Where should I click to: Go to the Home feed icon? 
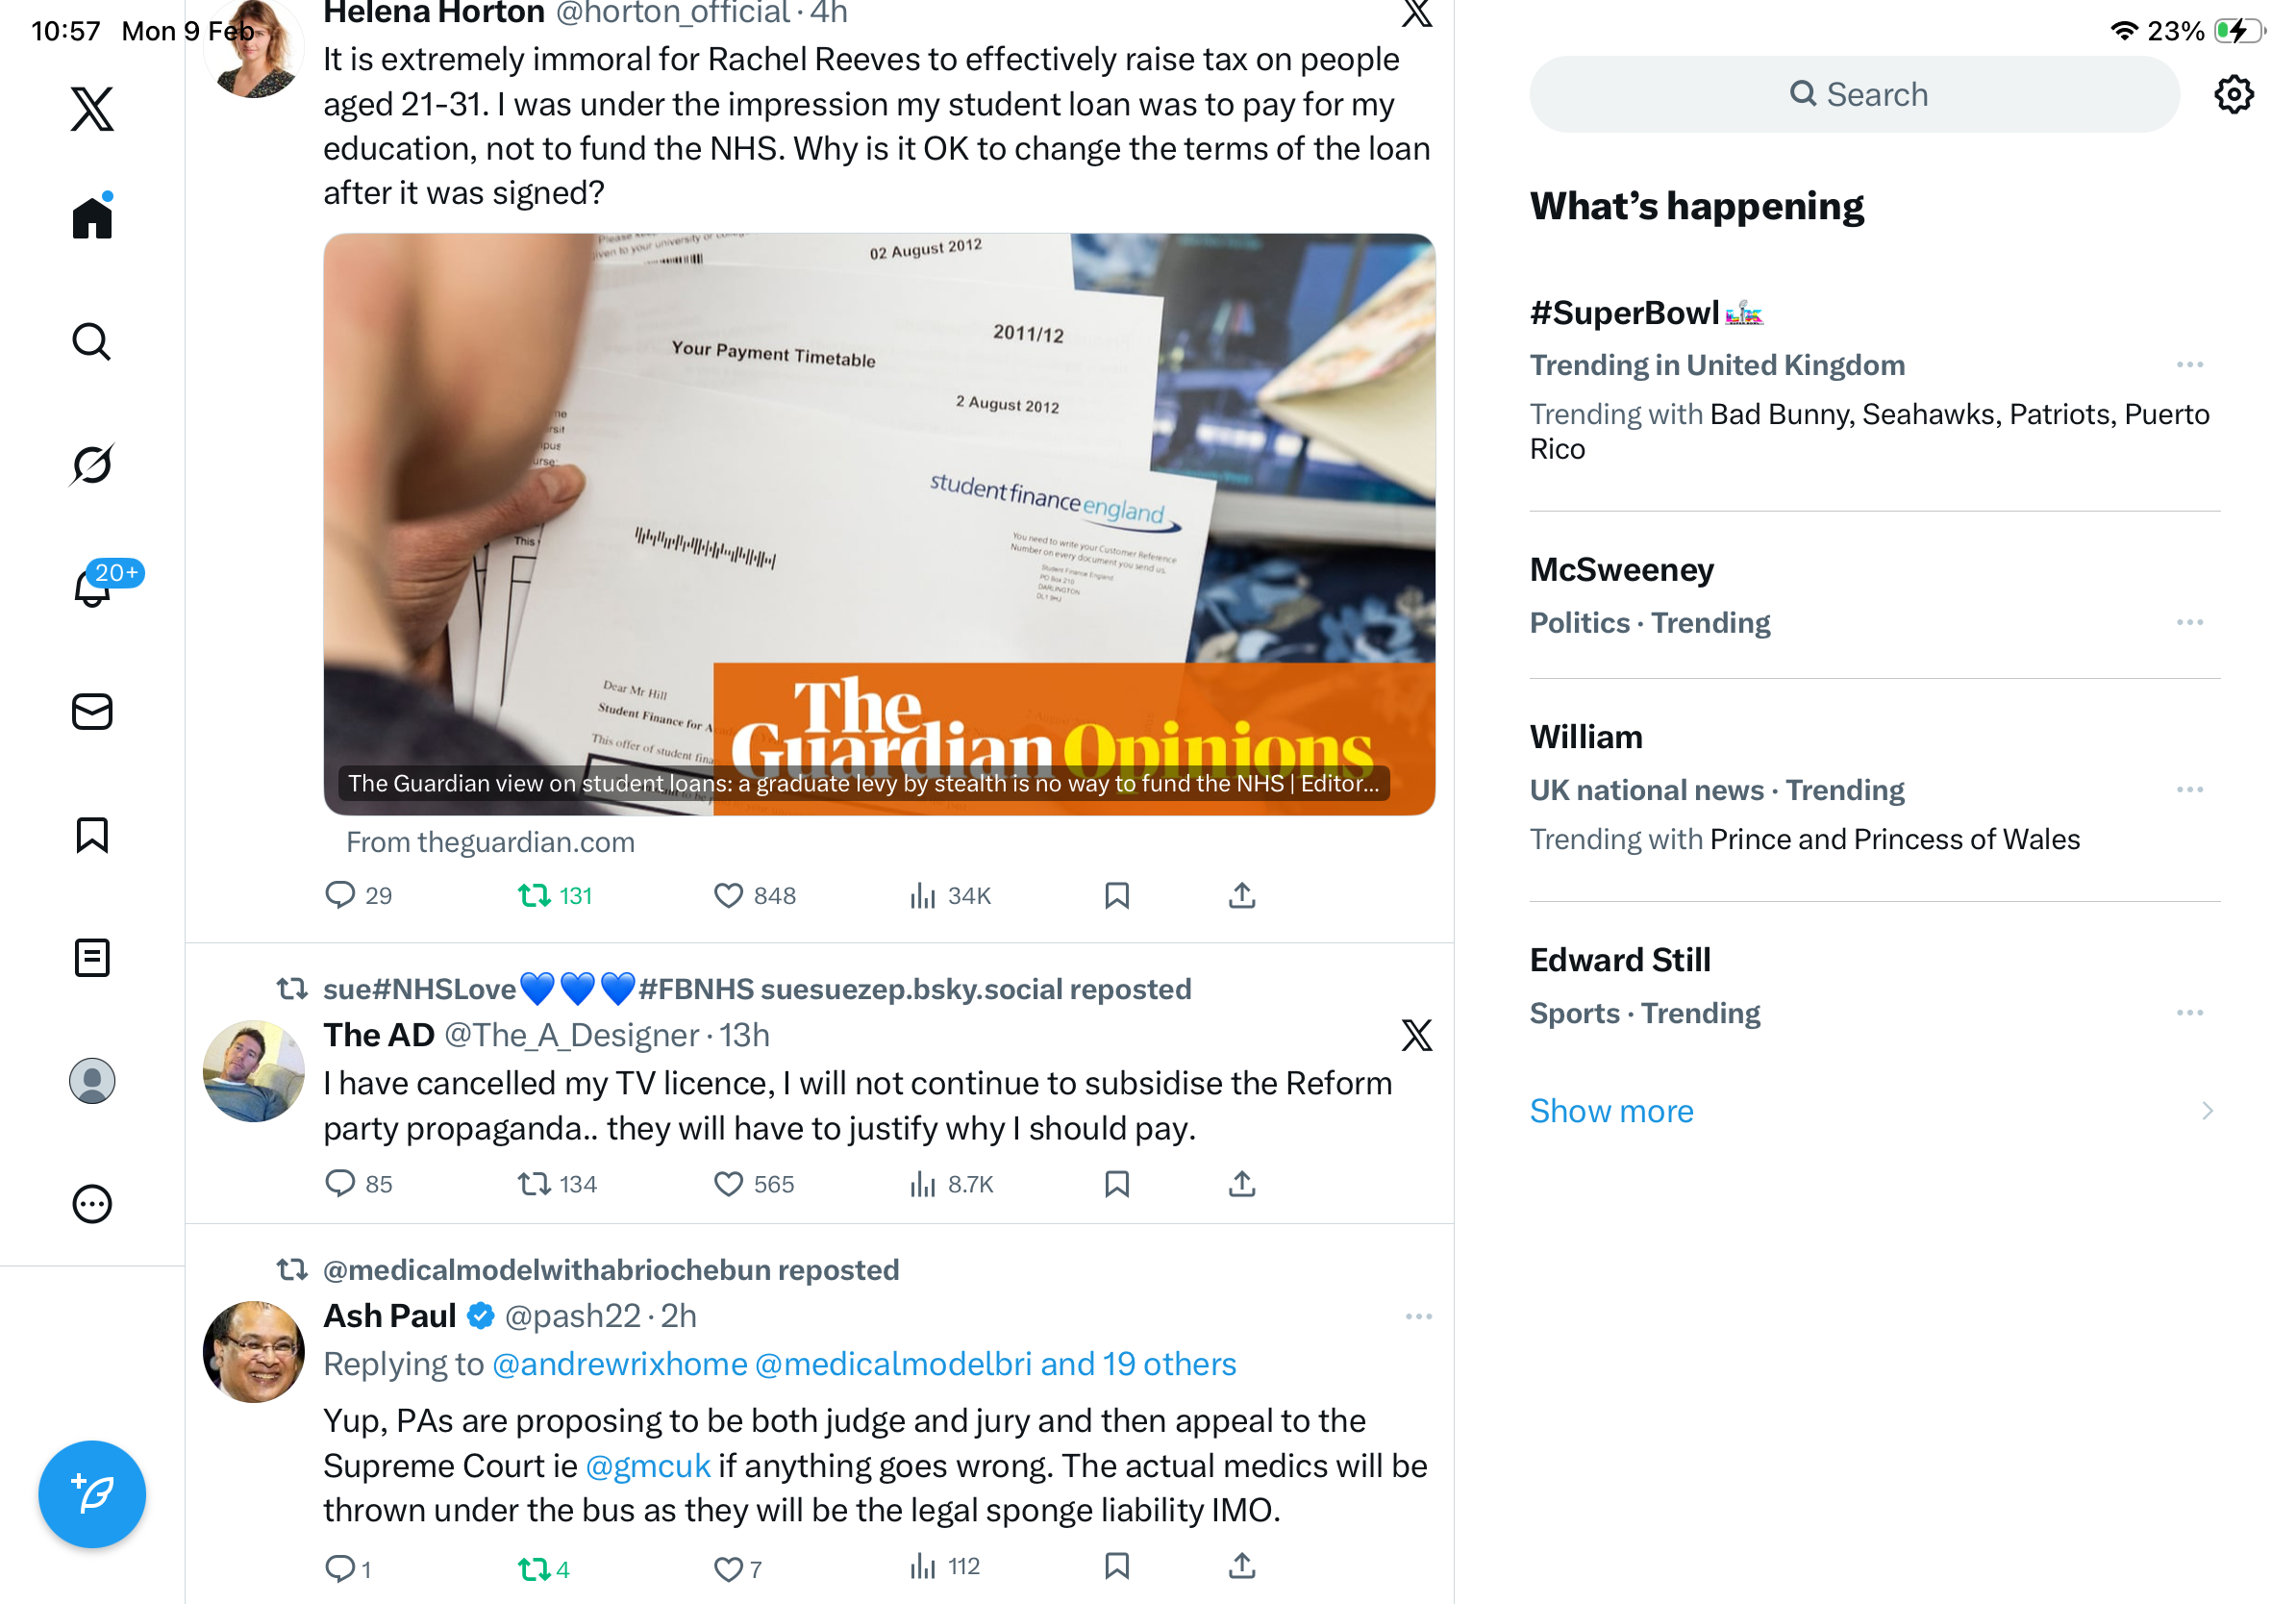92,217
